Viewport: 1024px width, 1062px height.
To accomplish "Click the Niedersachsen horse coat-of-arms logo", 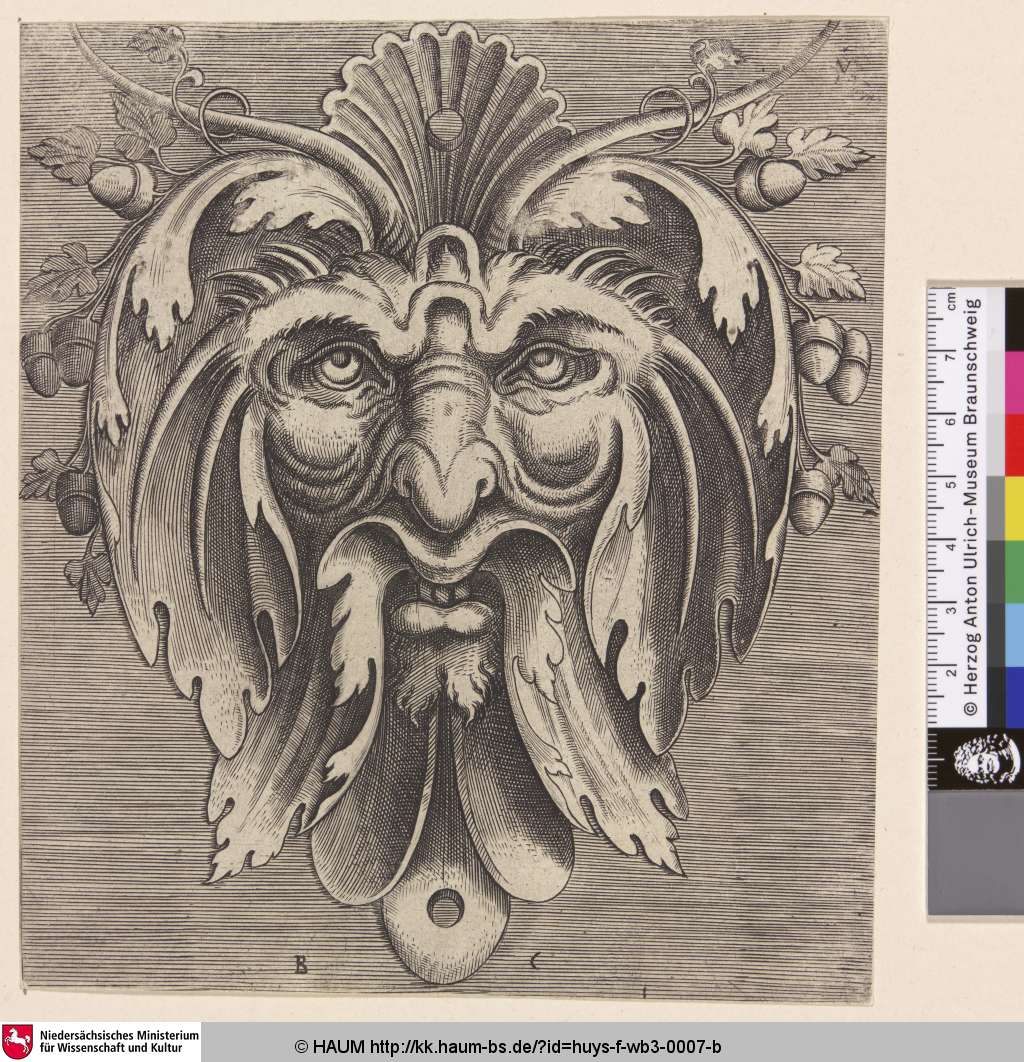I will 18,1041.
